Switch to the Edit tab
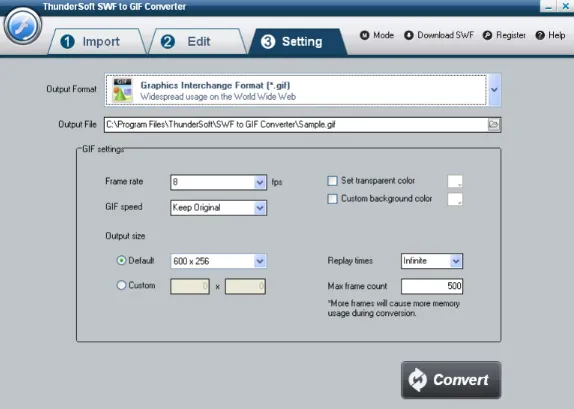Viewport: 574px width, 409px height. pos(198,42)
